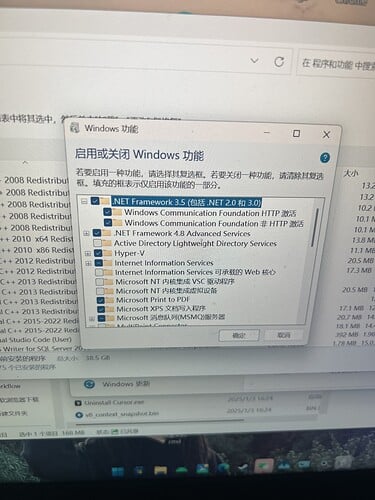Open File Explorer from the taskbar

click(160, 470)
